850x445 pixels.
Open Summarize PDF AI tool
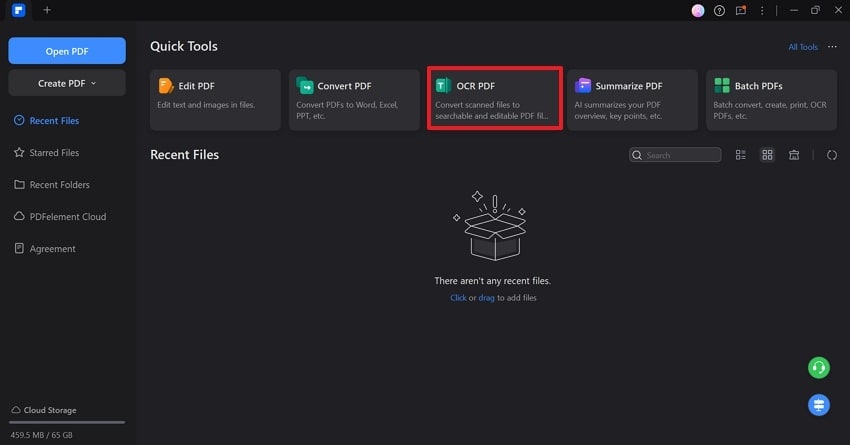click(x=632, y=100)
